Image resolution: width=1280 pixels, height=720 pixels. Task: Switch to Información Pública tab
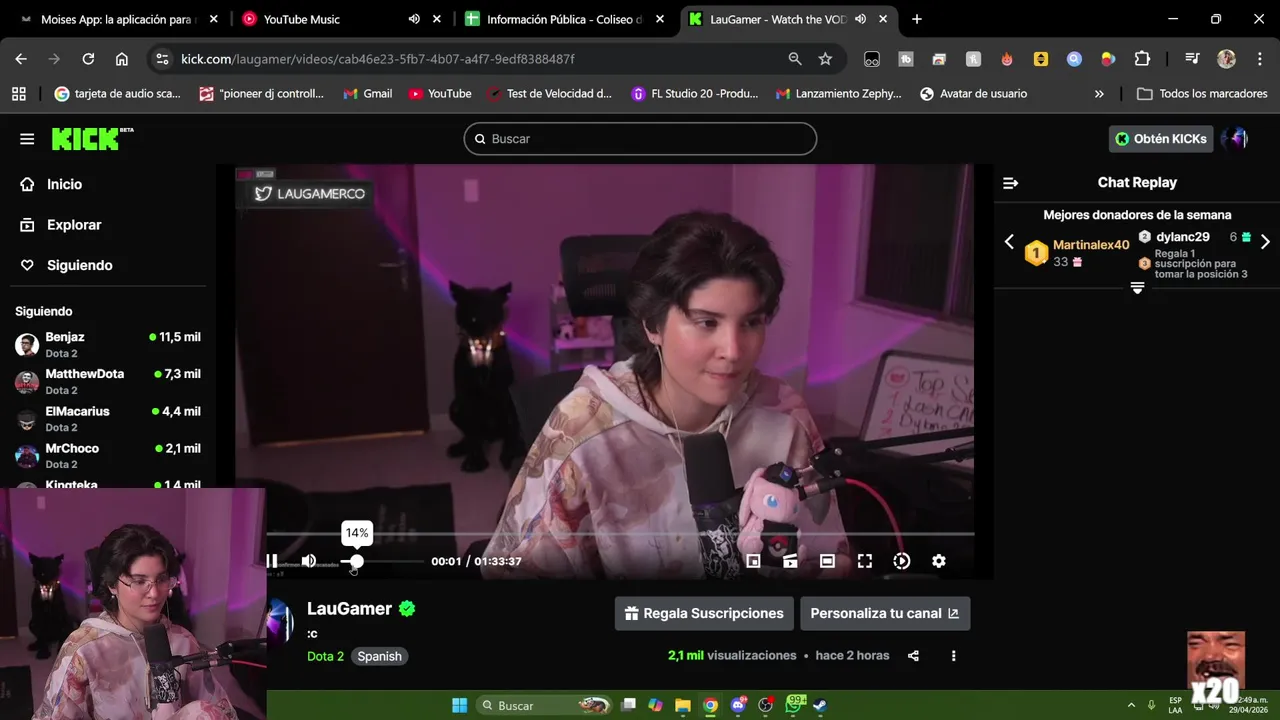click(566, 19)
